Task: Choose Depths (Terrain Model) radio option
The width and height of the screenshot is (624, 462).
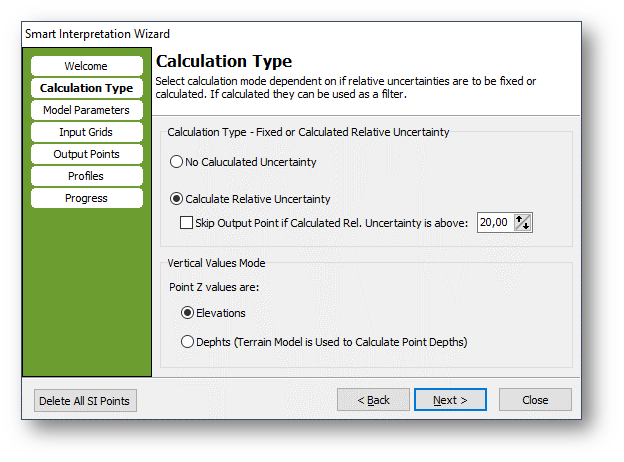Action: pyautogui.click(x=187, y=342)
